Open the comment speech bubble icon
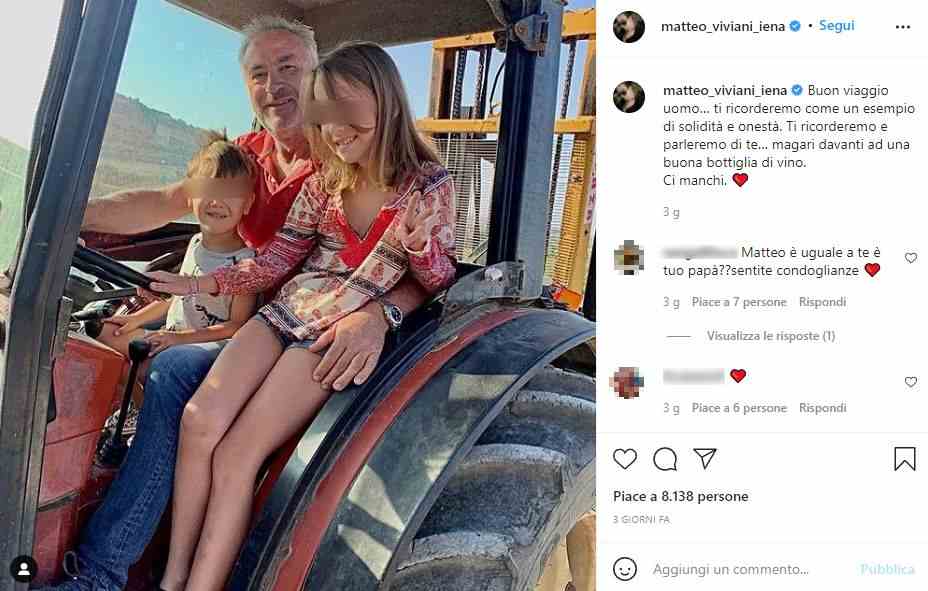 (665, 459)
